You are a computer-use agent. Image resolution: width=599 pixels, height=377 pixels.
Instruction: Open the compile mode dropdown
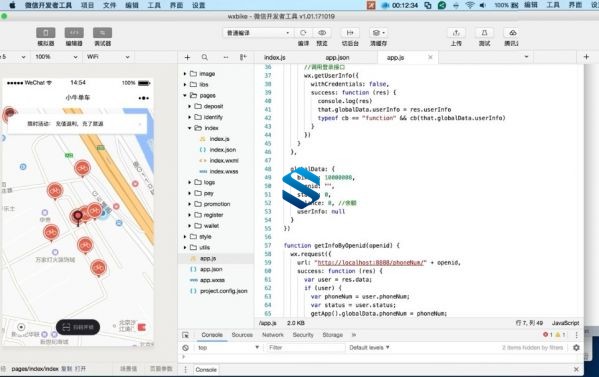[258, 33]
